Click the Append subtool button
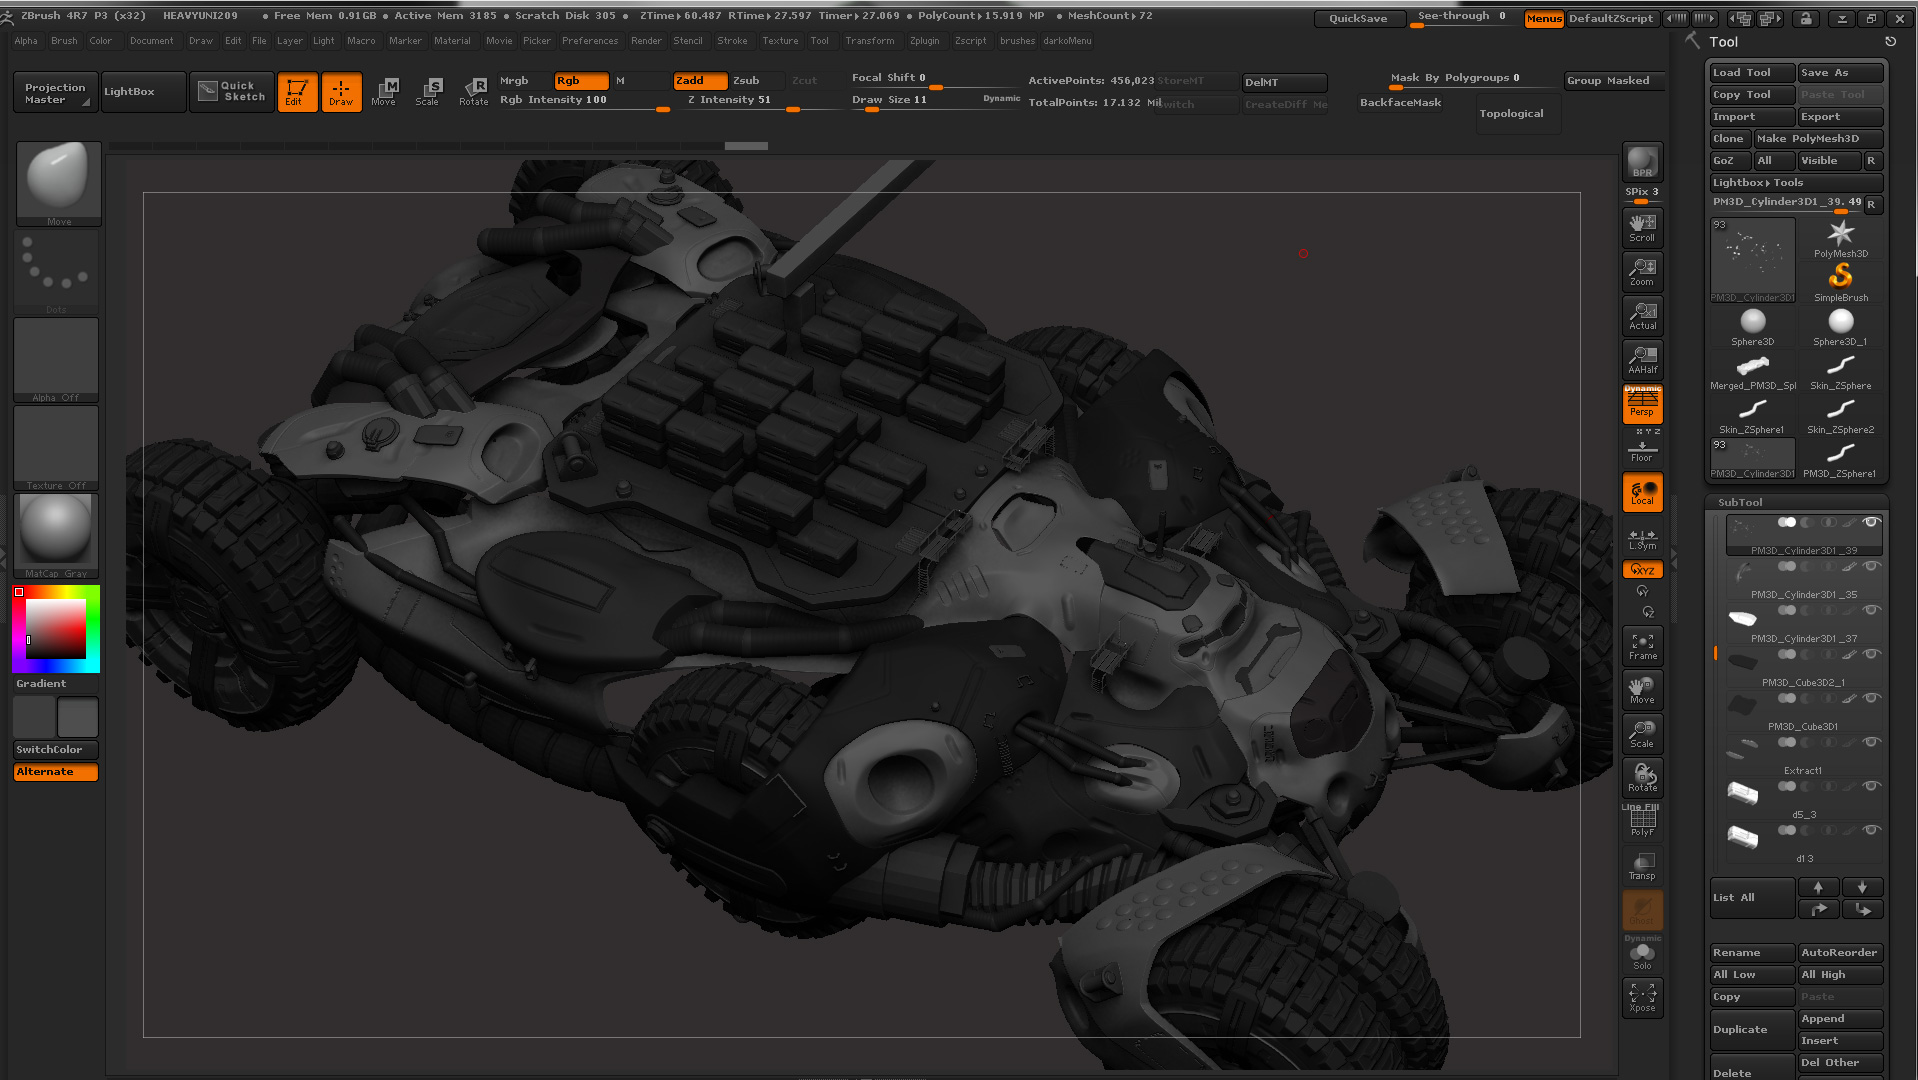 [1840, 1019]
